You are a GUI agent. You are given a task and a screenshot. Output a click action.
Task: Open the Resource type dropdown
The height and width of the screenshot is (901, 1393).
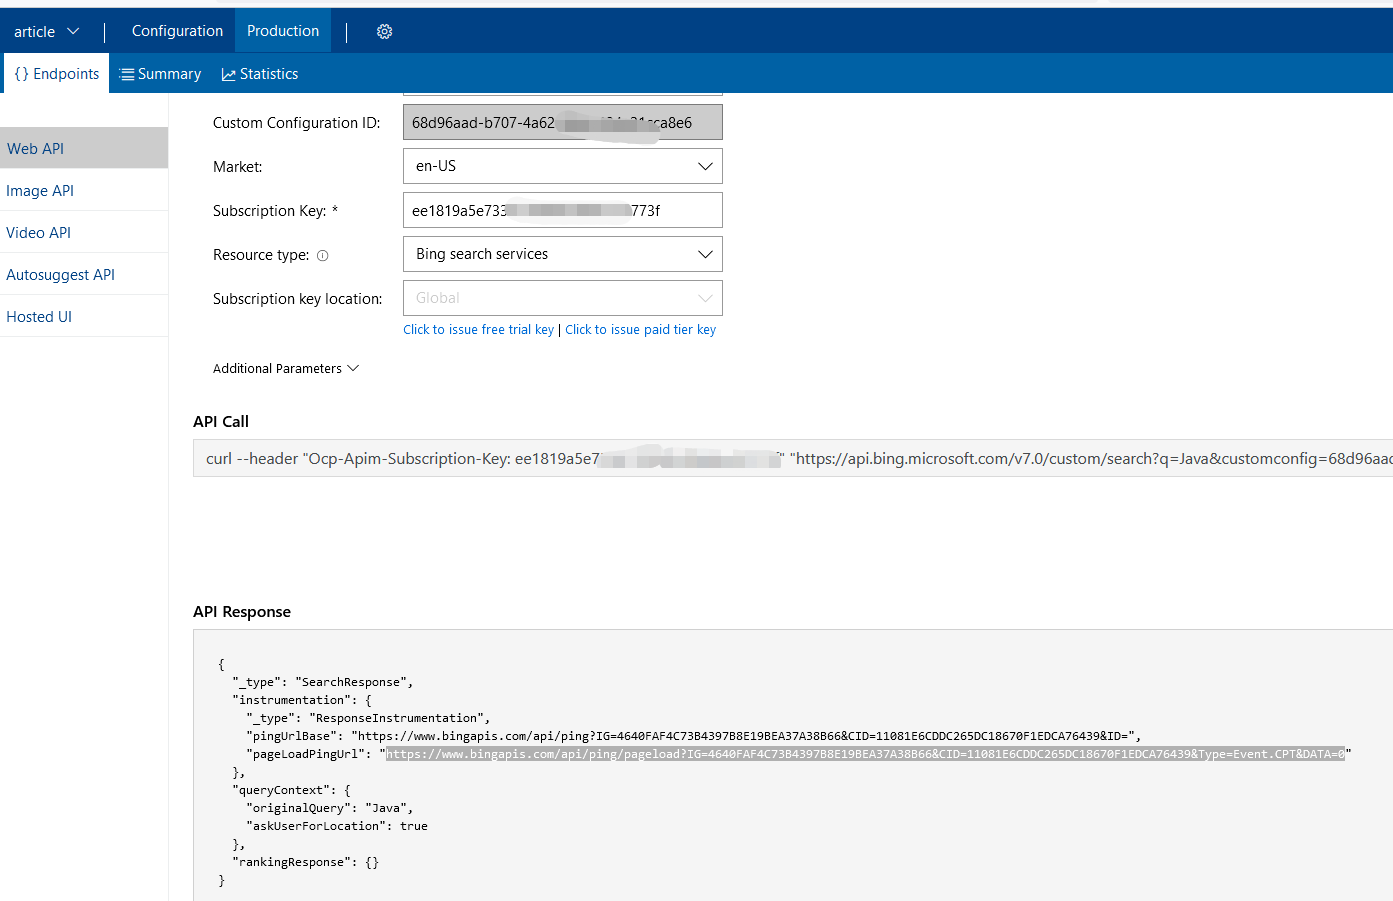(x=562, y=254)
